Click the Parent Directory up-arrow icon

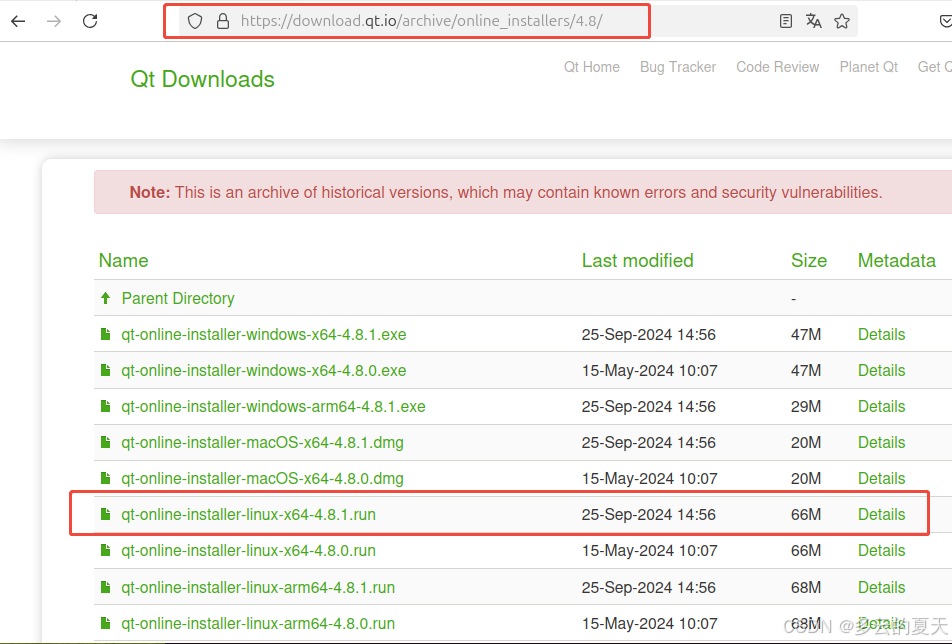click(x=106, y=298)
